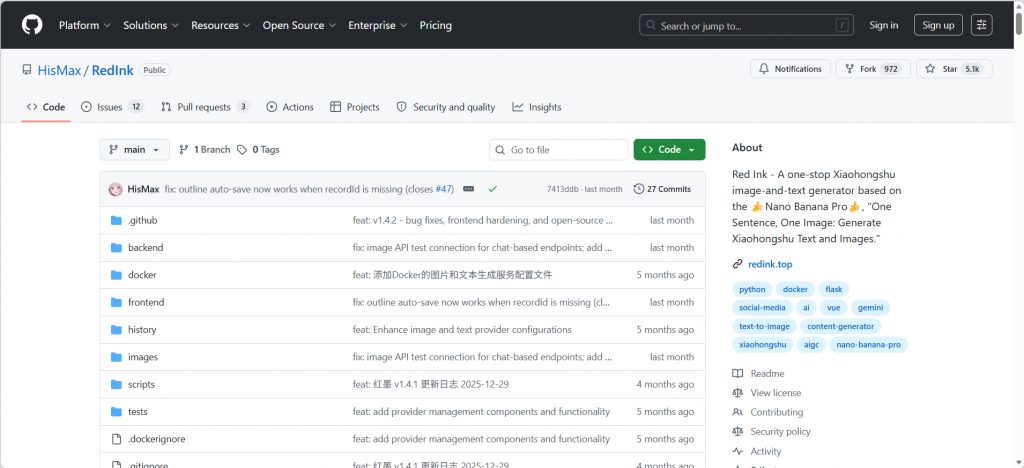
Task: Click the Sign up button
Action: 938,25
